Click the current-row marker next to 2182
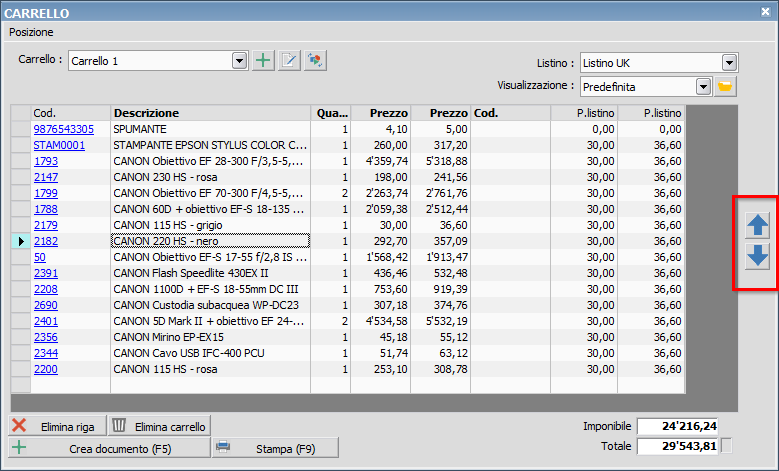Image resolution: width=779 pixels, height=471 pixels. 21,241
